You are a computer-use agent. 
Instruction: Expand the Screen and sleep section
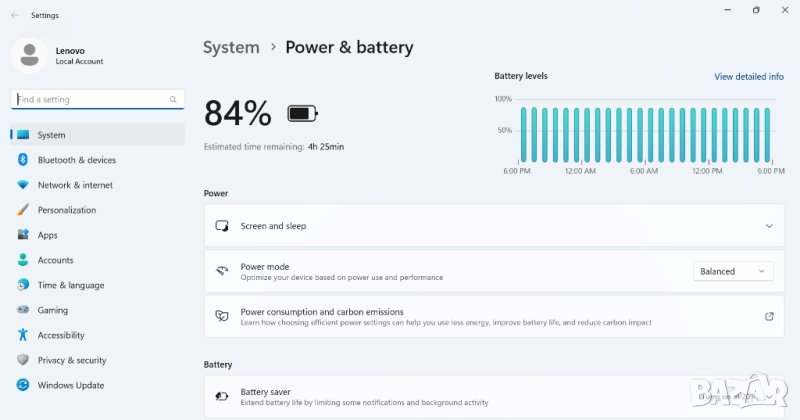coord(769,226)
